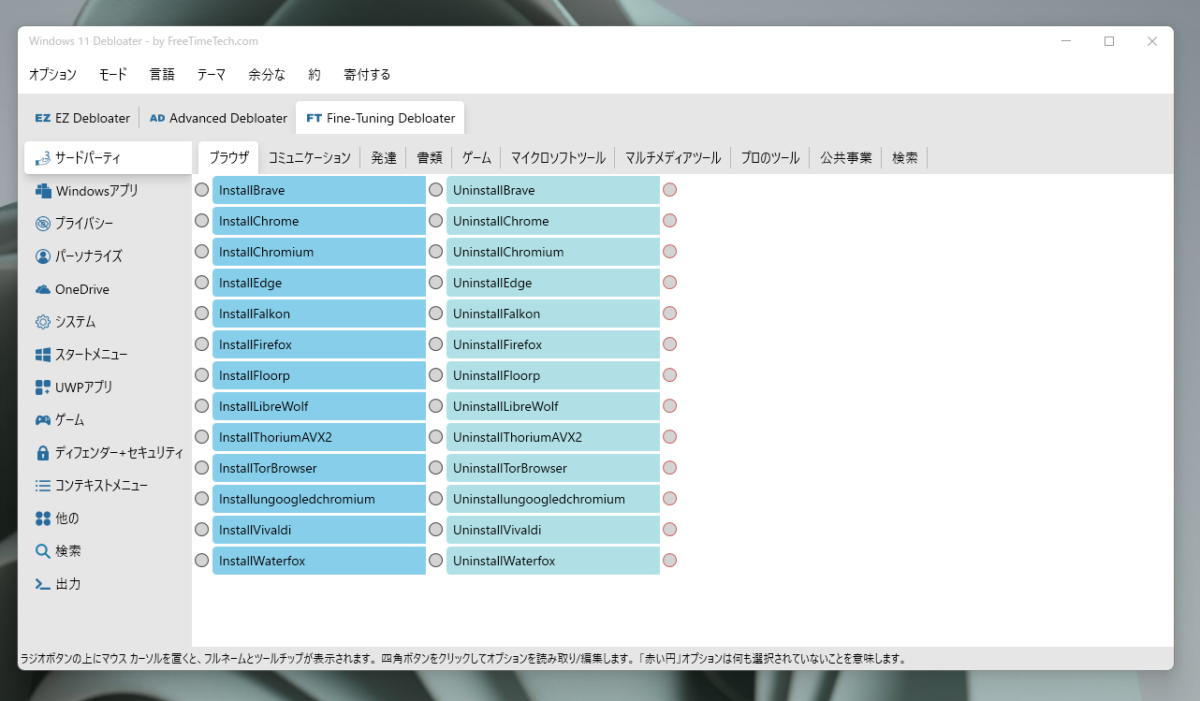Select the InstallFirefox radio button
1200x701 pixels.
point(201,345)
